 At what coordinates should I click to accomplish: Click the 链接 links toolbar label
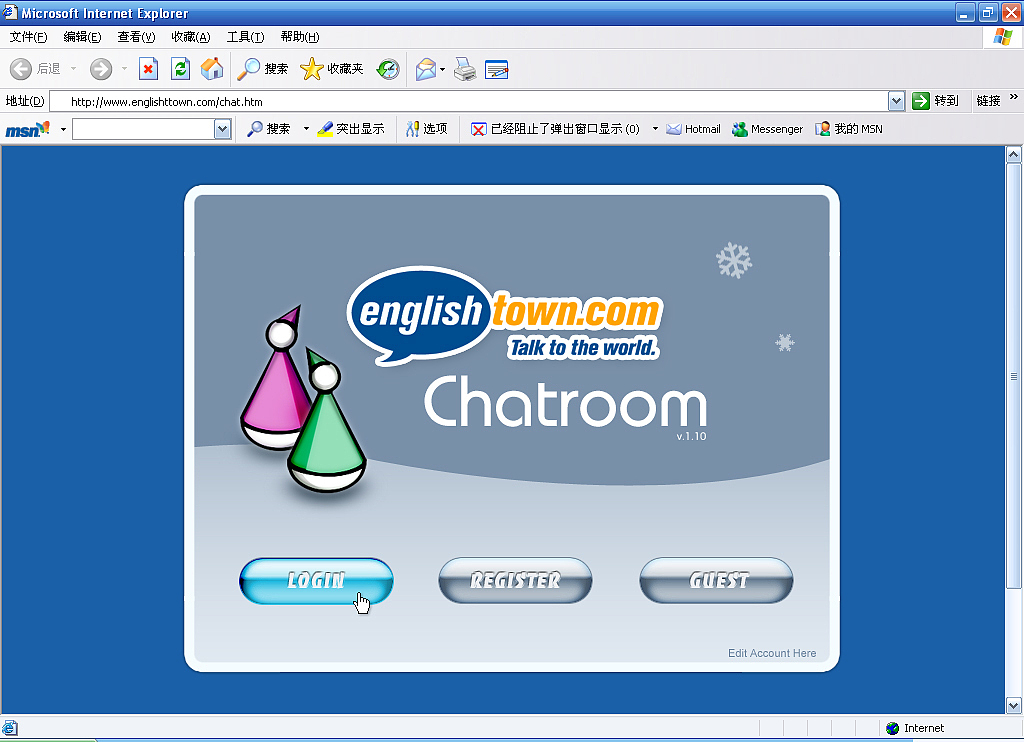tap(989, 101)
